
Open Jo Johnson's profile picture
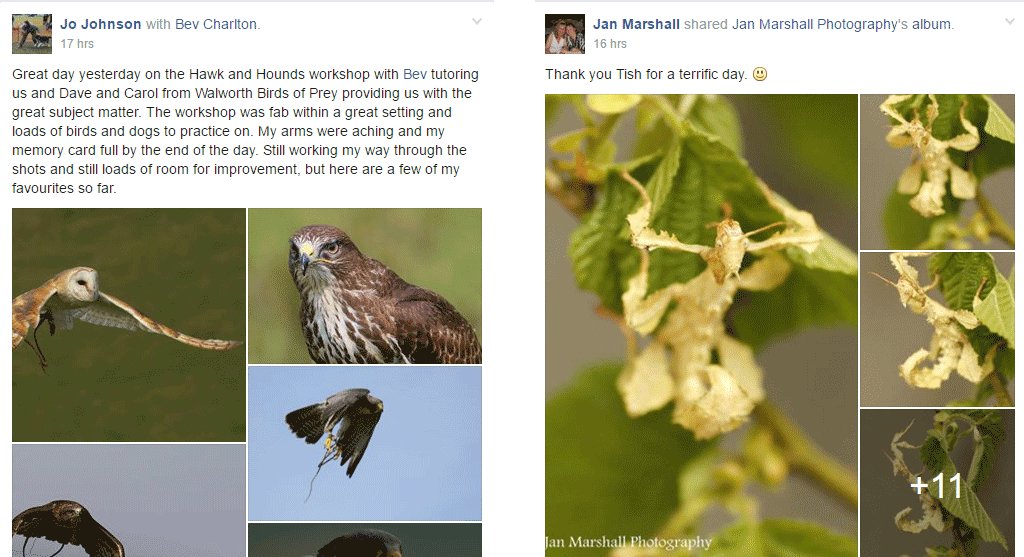(32, 34)
